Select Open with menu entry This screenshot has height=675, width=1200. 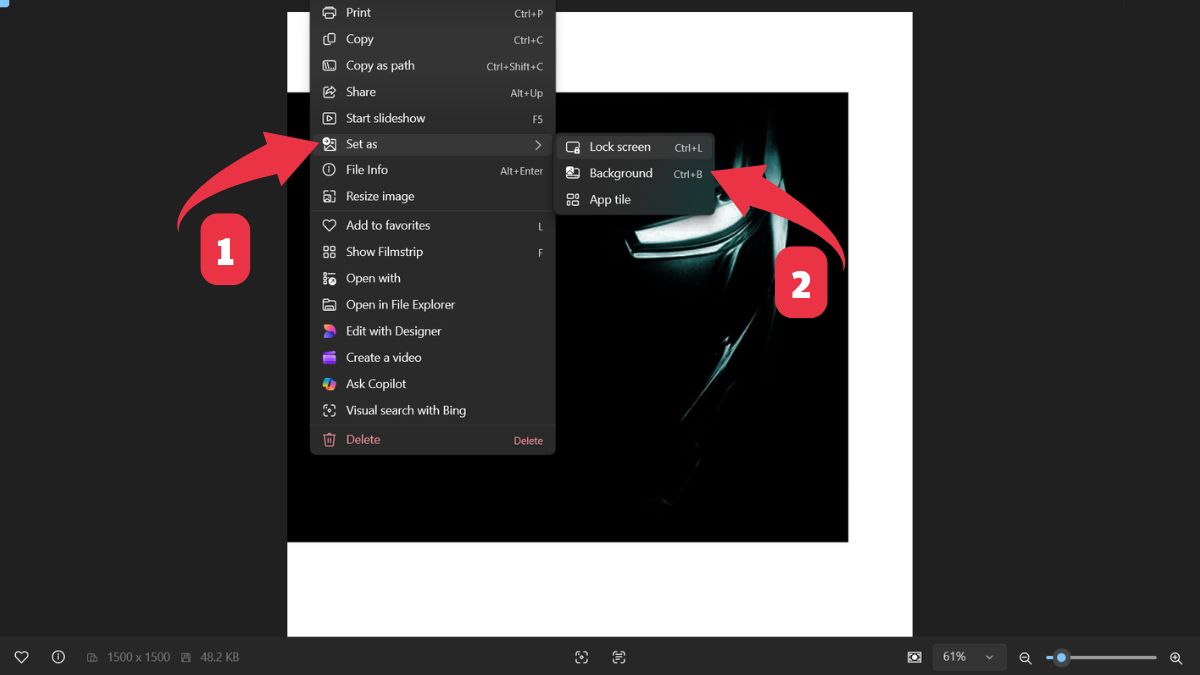coord(432,279)
